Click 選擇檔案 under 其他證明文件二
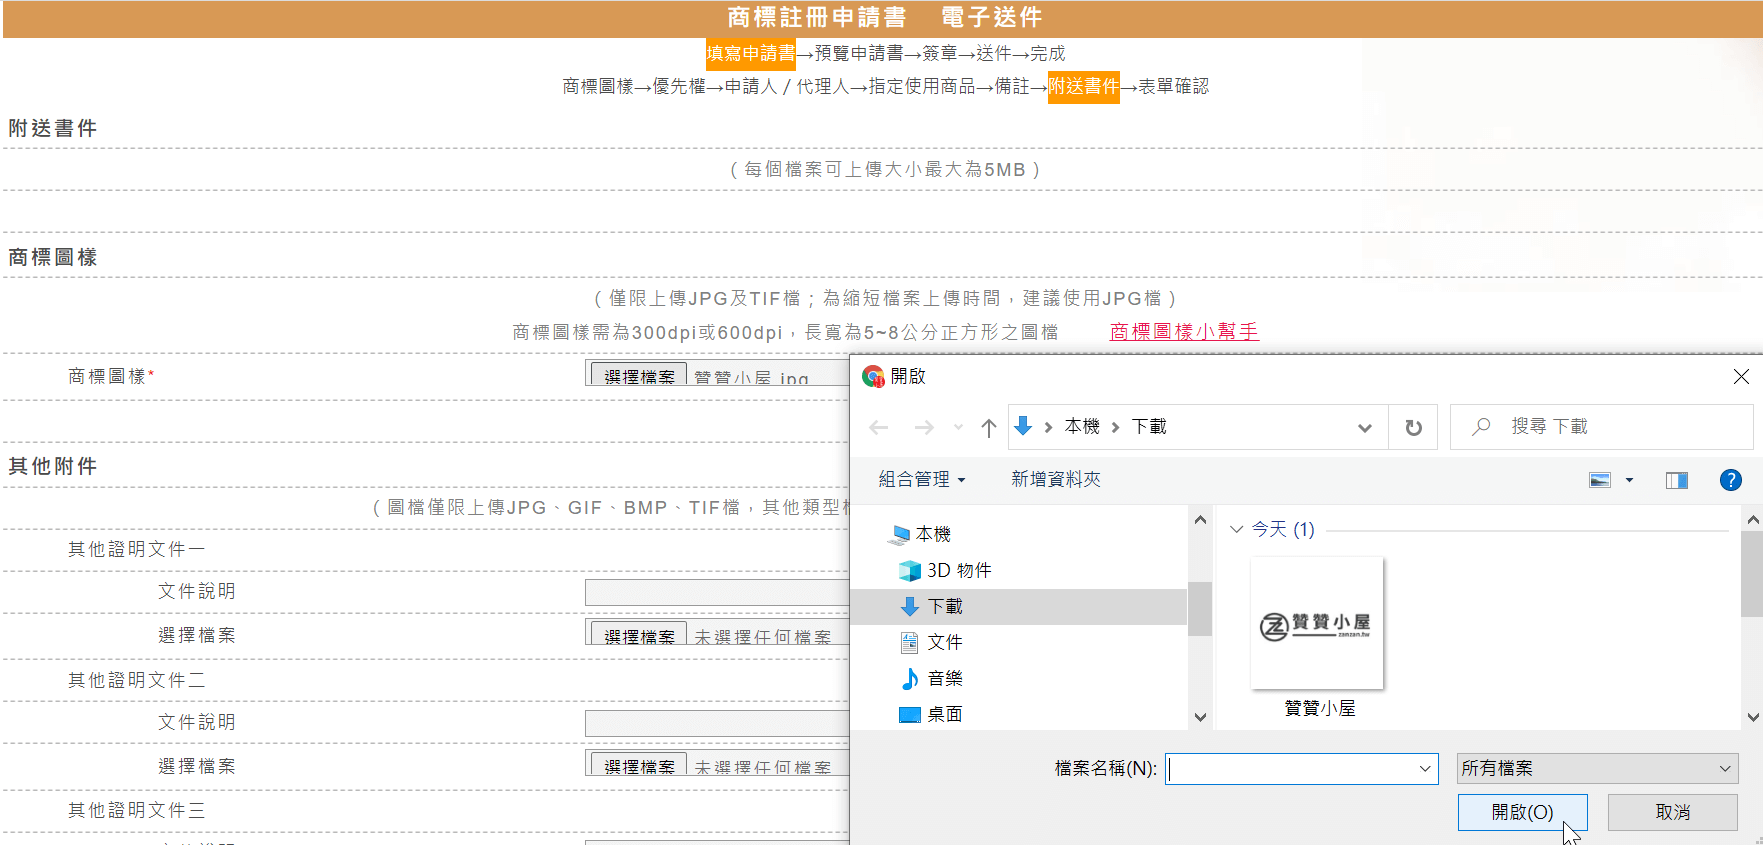 [639, 766]
